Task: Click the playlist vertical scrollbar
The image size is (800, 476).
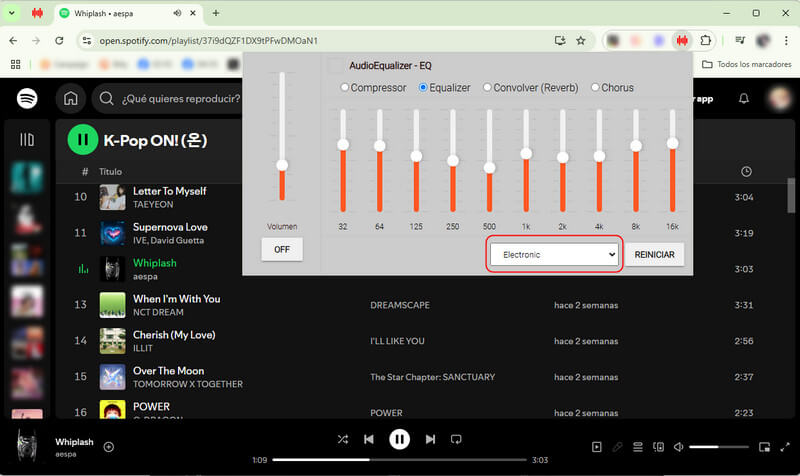Action: coord(791,195)
